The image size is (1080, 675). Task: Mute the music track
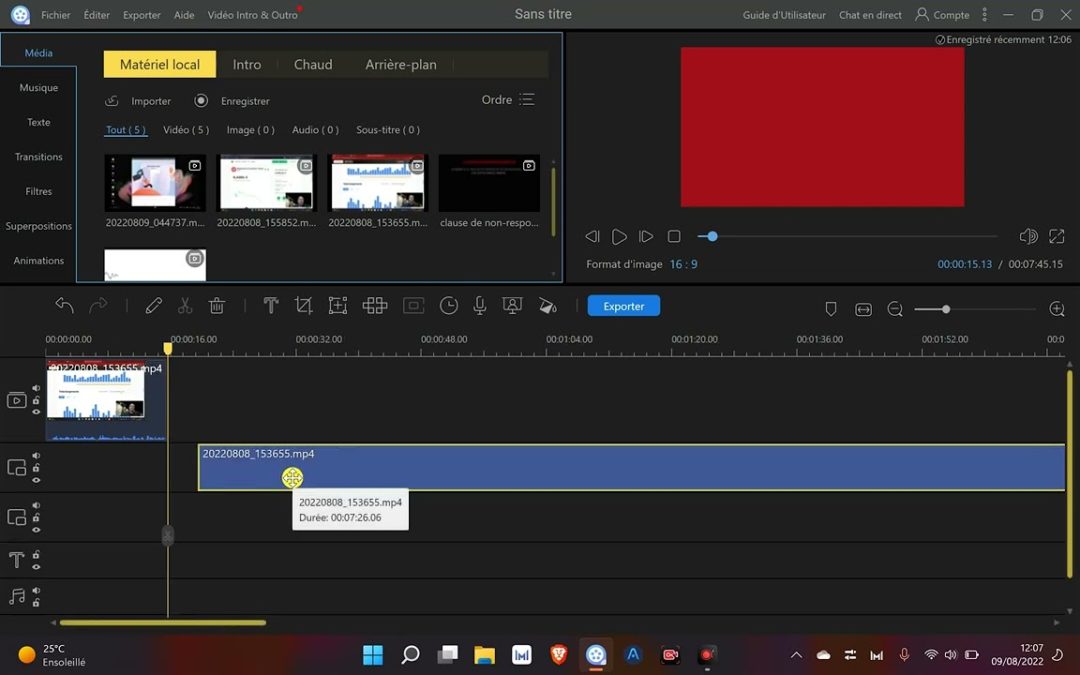pyautogui.click(x=36, y=590)
